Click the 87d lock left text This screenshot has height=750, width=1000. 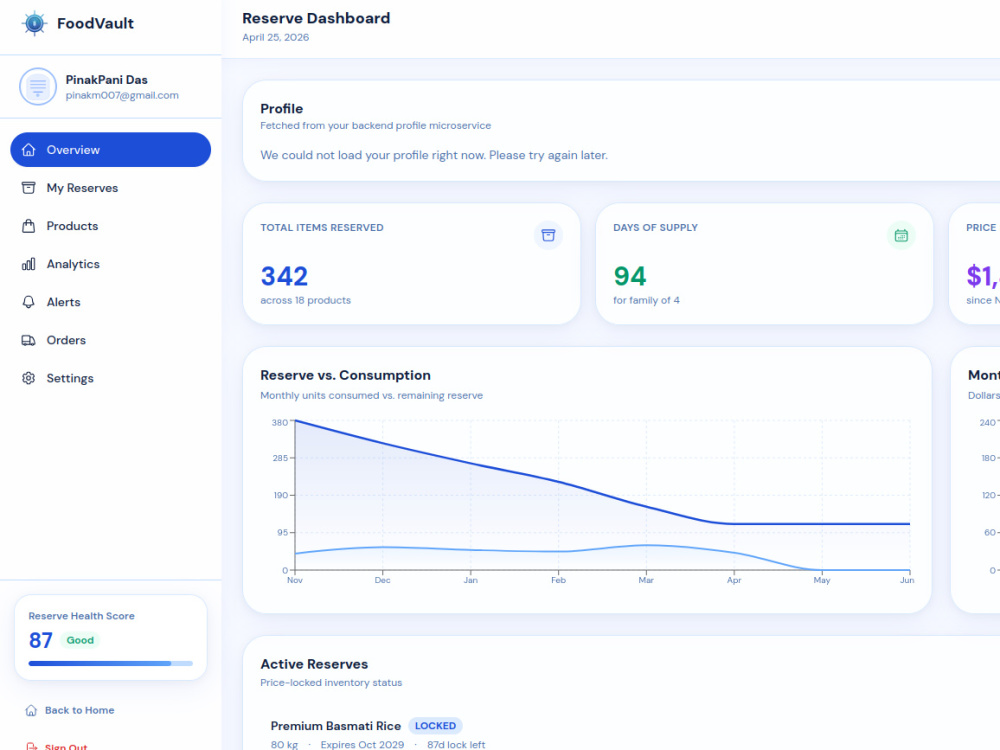pyautogui.click(x=456, y=745)
